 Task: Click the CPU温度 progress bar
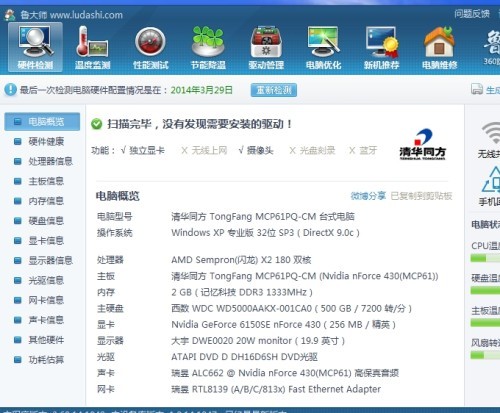(x=485, y=258)
